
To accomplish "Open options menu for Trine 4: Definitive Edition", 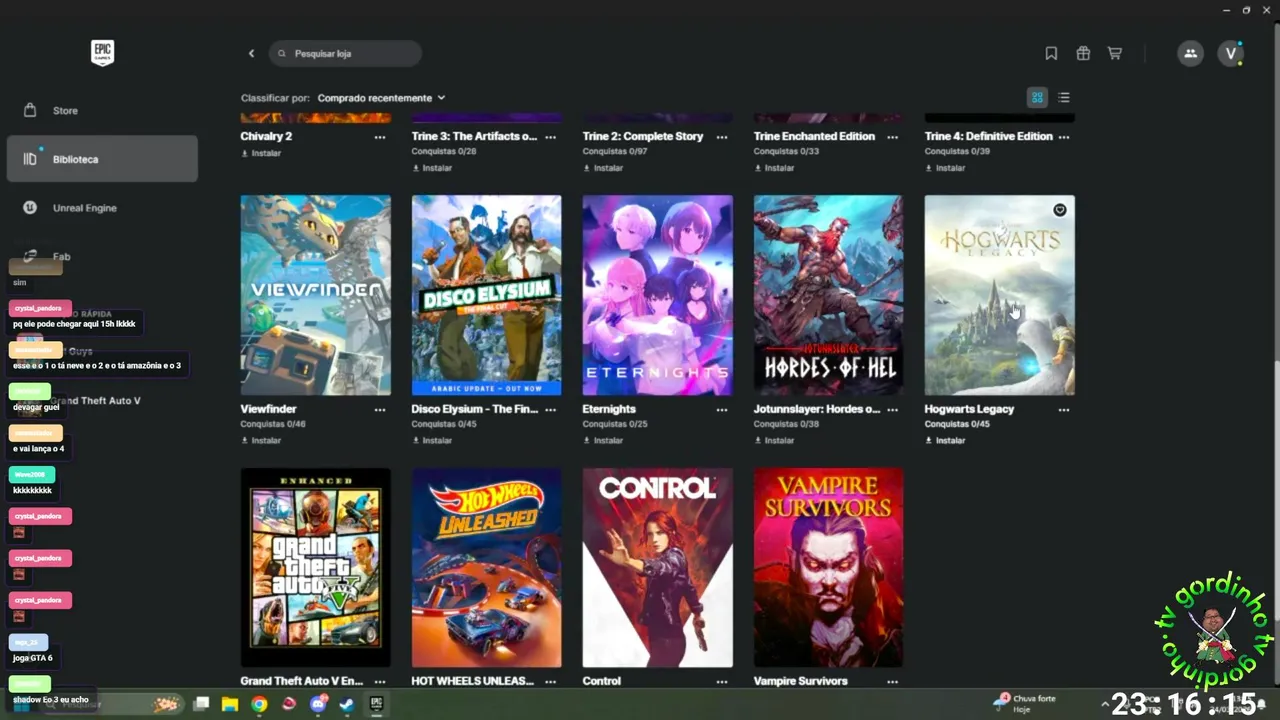I will tap(1064, 137).
